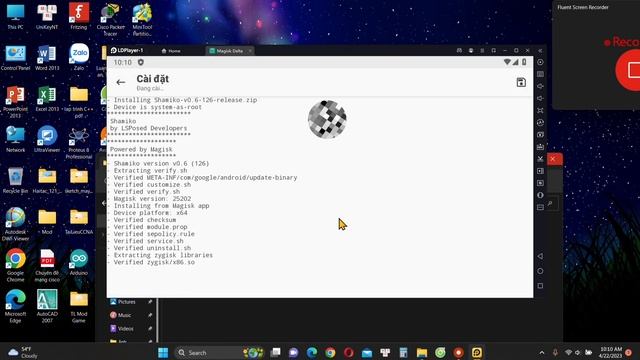Toggle LDPlayer fullscreen mode icon
Image resolution: width=640 pixels, height=360 pixels.
pyautogui.click(x=540, y=111)
